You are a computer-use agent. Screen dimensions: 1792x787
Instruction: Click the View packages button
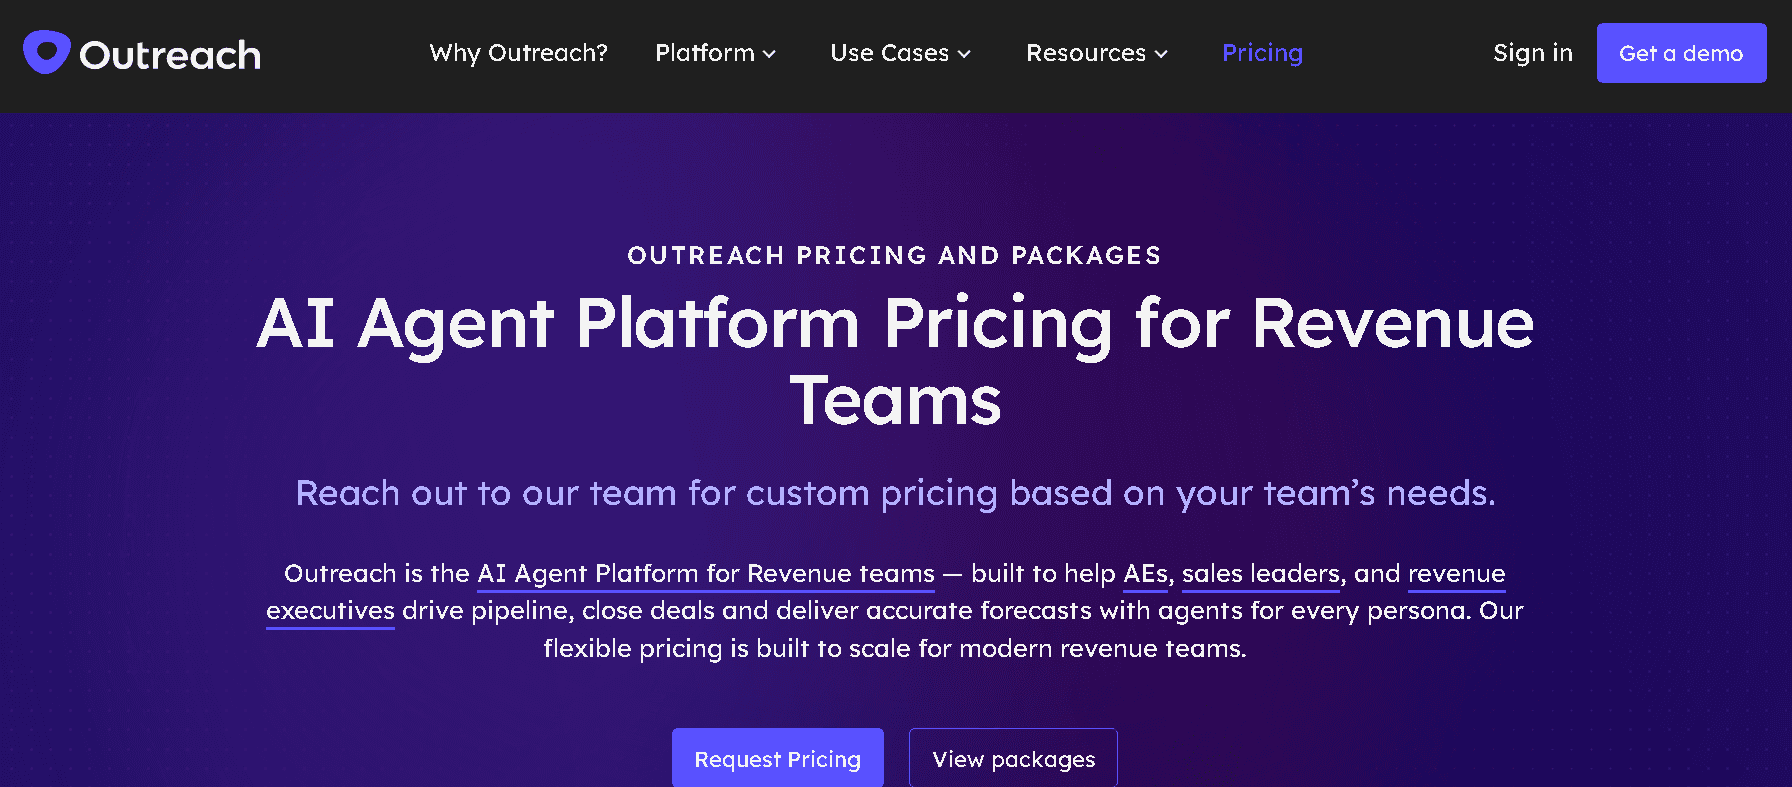(x=1013, y=758)
